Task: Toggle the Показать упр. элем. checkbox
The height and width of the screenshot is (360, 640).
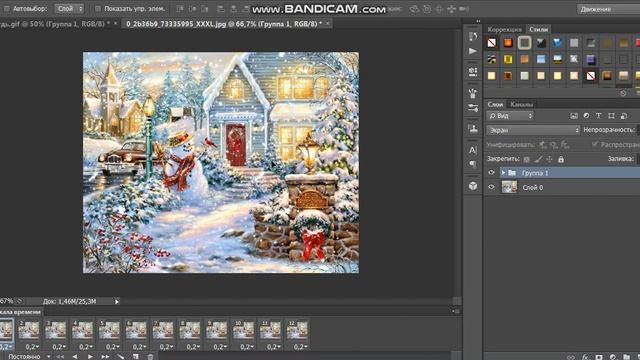Action: pos(98,9)
